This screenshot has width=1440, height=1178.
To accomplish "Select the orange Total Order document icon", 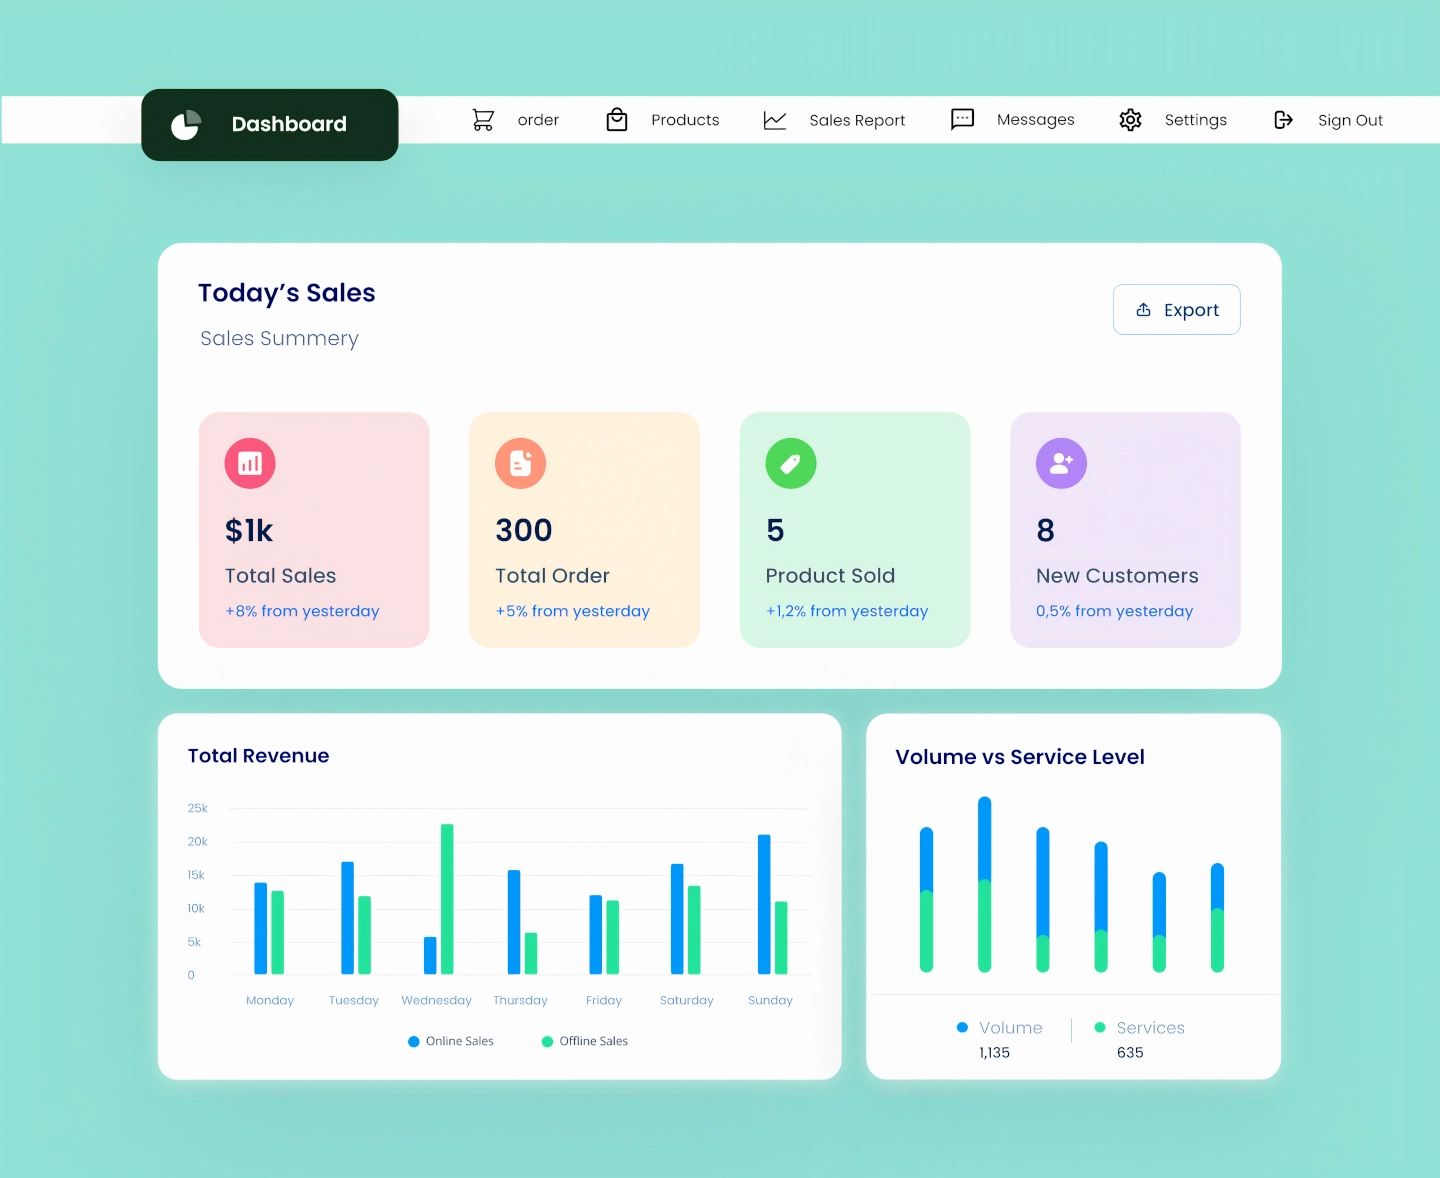I will (x=520, y=463).
